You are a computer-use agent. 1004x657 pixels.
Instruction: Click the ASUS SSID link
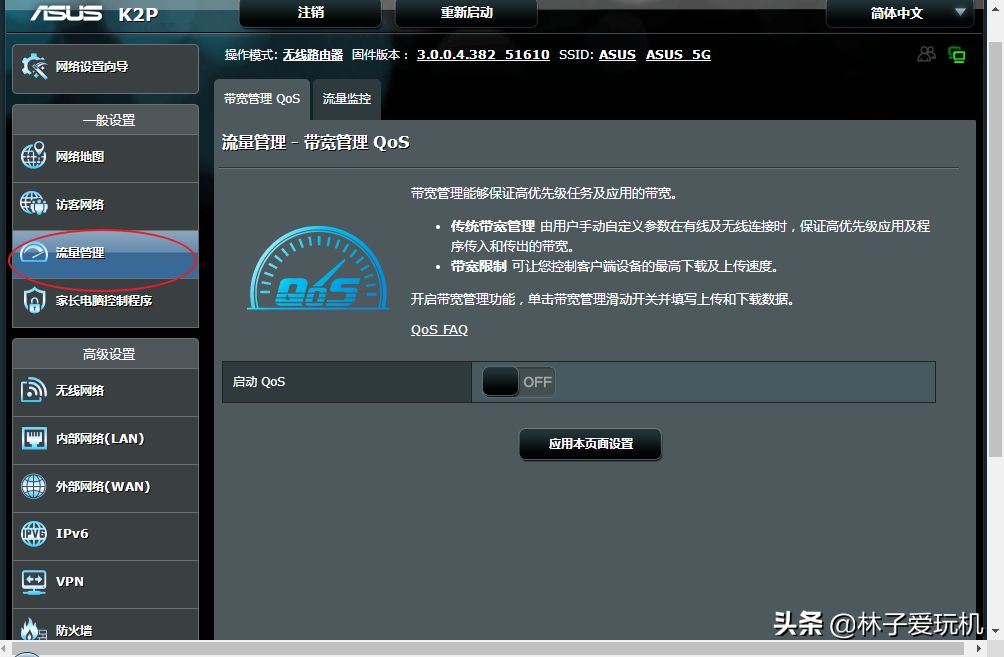(x=617, y=54)
